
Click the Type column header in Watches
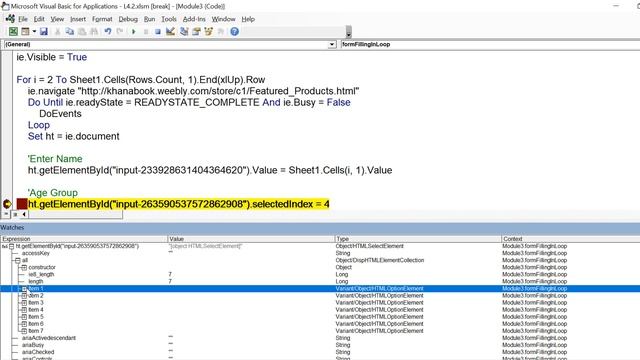coord(418,239)
